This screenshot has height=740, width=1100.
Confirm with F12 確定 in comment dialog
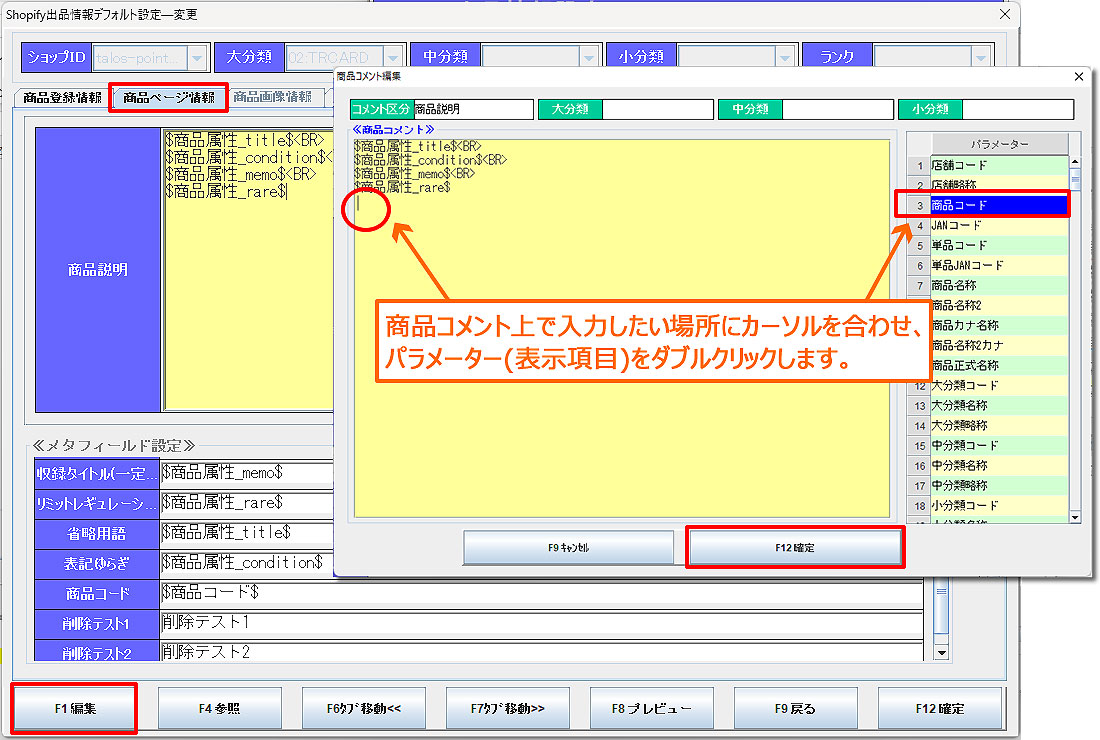coord(794,548)
